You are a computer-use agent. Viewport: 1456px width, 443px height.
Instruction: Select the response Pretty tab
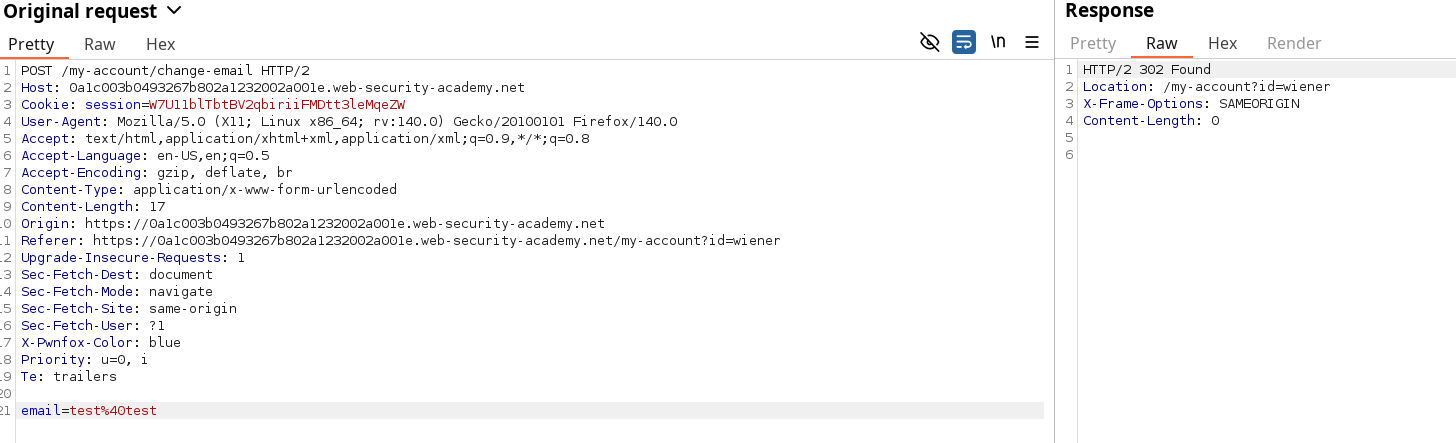[1093, 43]
